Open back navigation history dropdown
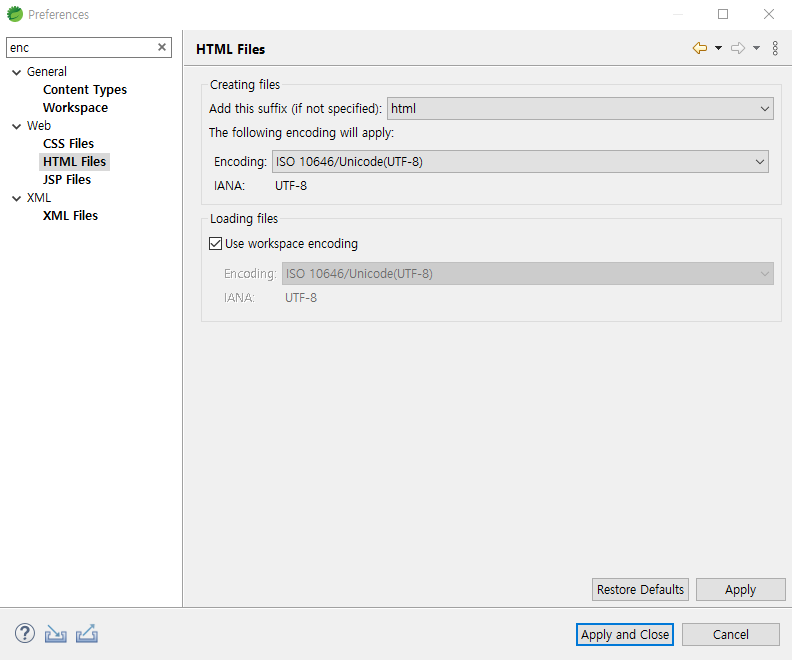Screen dimensions: 792x660 tap(718, 48)
